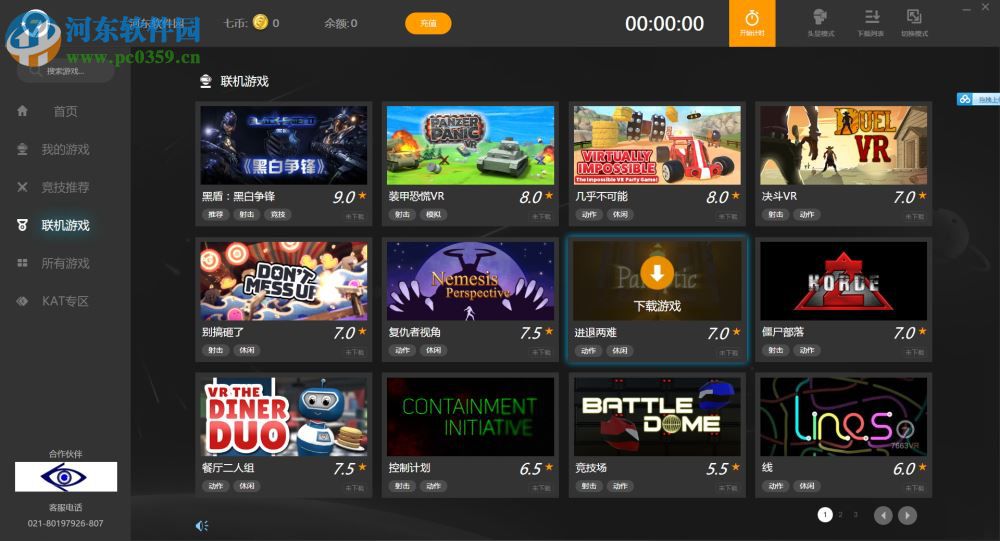The image size is (1000, 541).
Task: Open the Horde Z game thumbnail
Action: pos(843,281)
